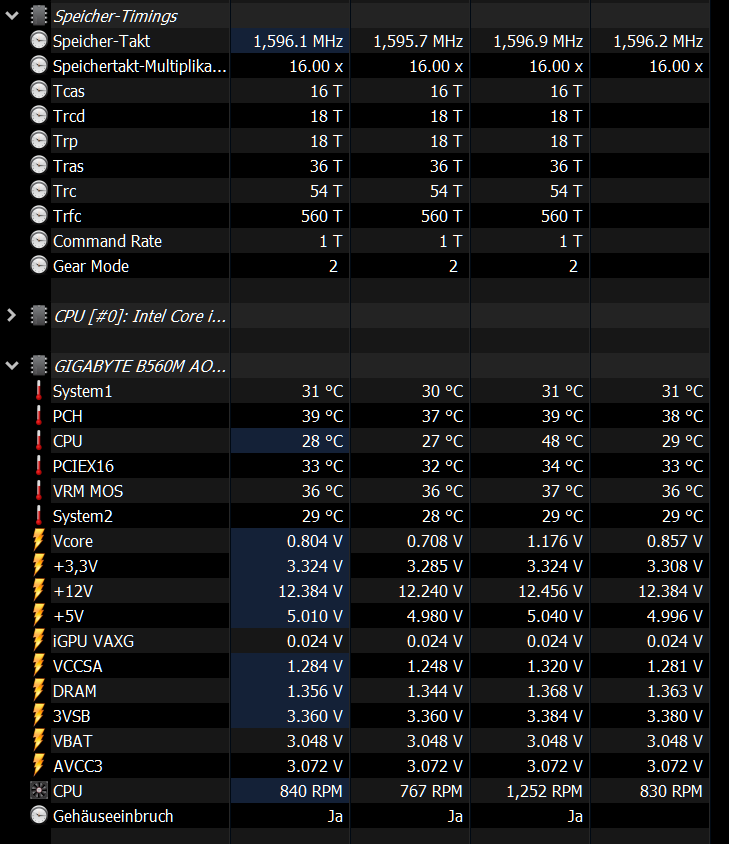Select the Speicher-Timings group heading
The image size is (729, 844).
point(115,16)
